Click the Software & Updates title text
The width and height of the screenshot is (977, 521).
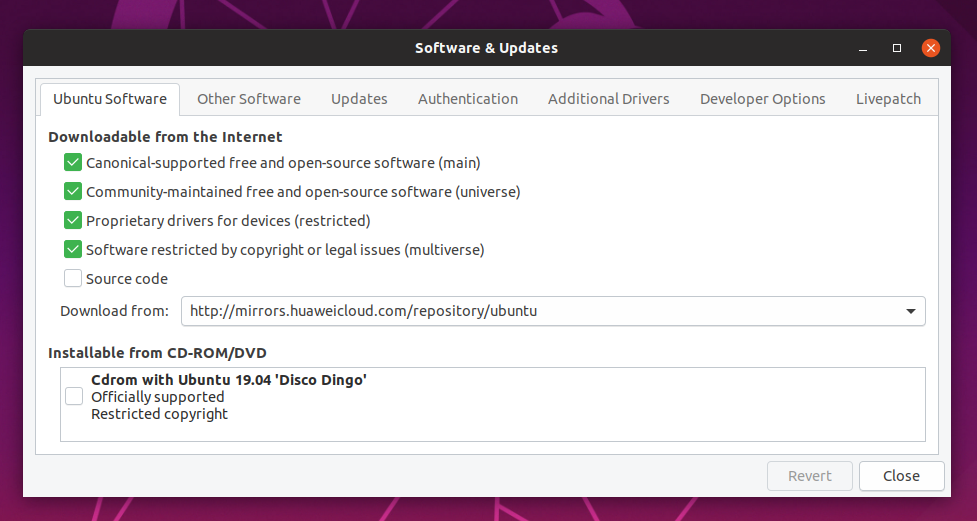(487, 48)
